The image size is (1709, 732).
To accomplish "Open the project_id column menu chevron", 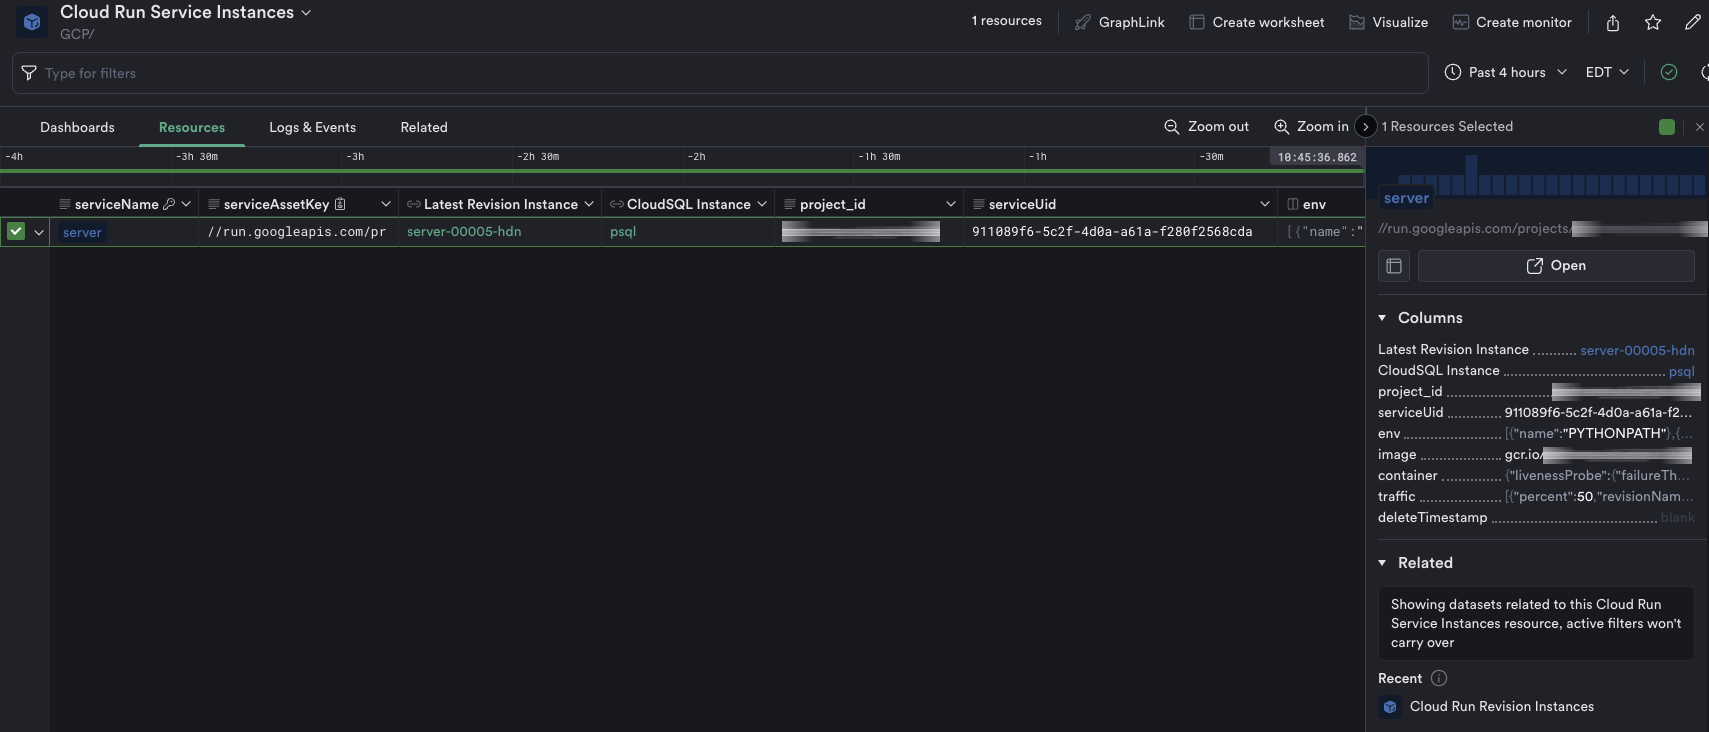I will (951, 204).
